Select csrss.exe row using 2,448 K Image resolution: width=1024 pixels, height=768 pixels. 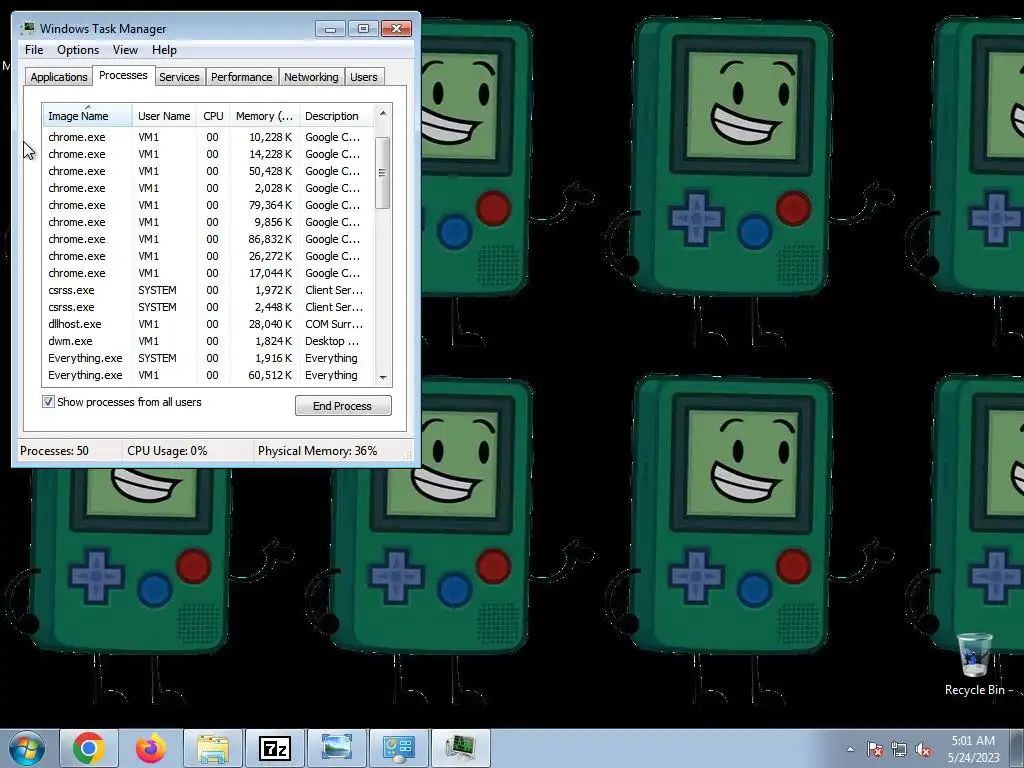coord(208,307)
